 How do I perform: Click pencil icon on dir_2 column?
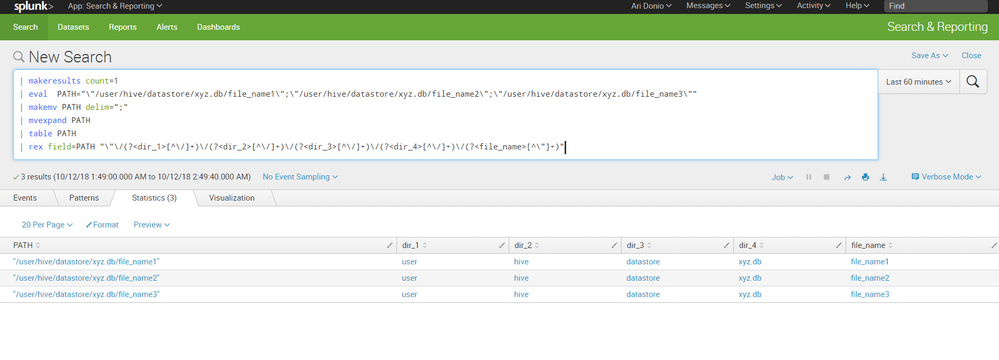click(614, 245)
